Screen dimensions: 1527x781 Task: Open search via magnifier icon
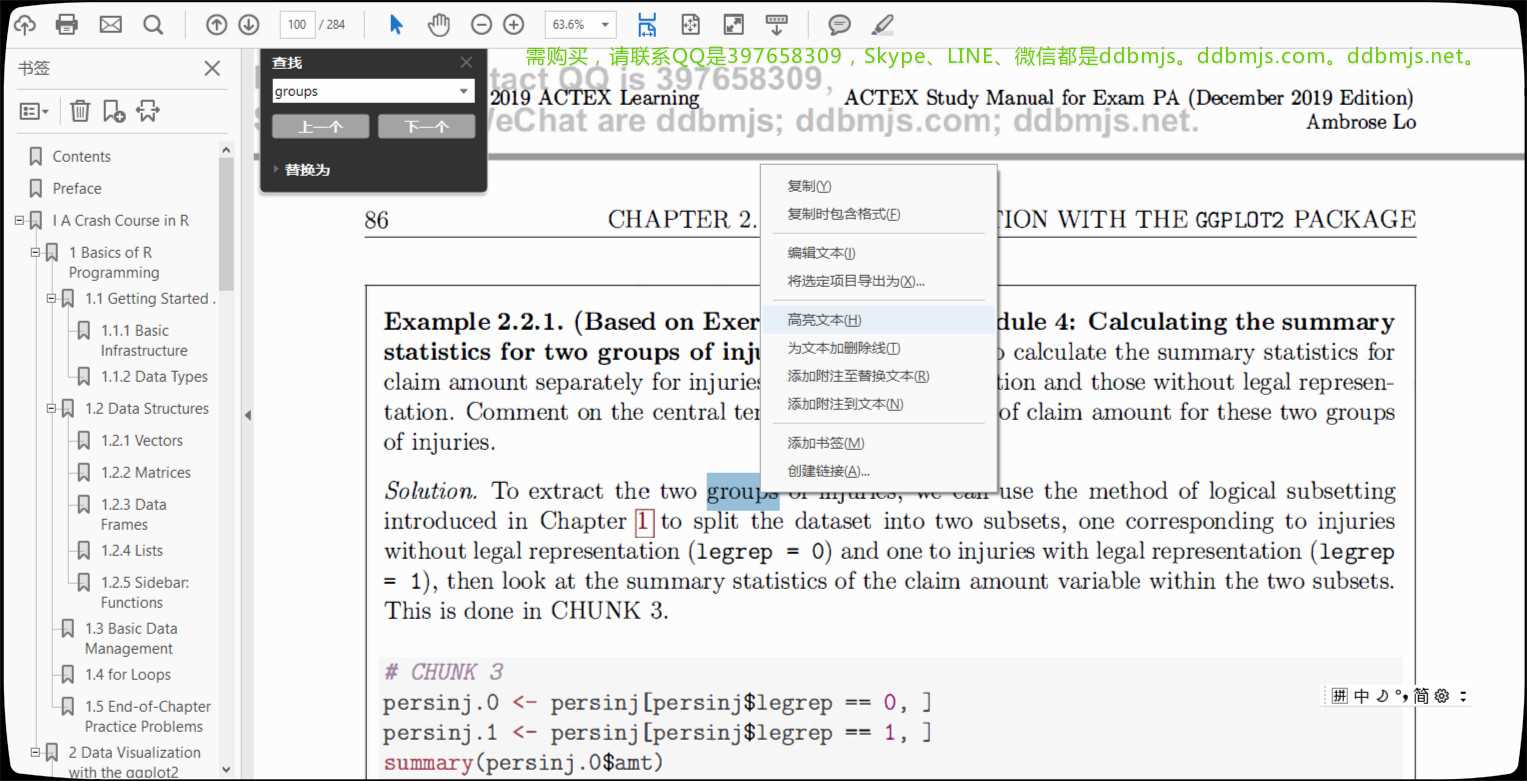pos(153,25)
